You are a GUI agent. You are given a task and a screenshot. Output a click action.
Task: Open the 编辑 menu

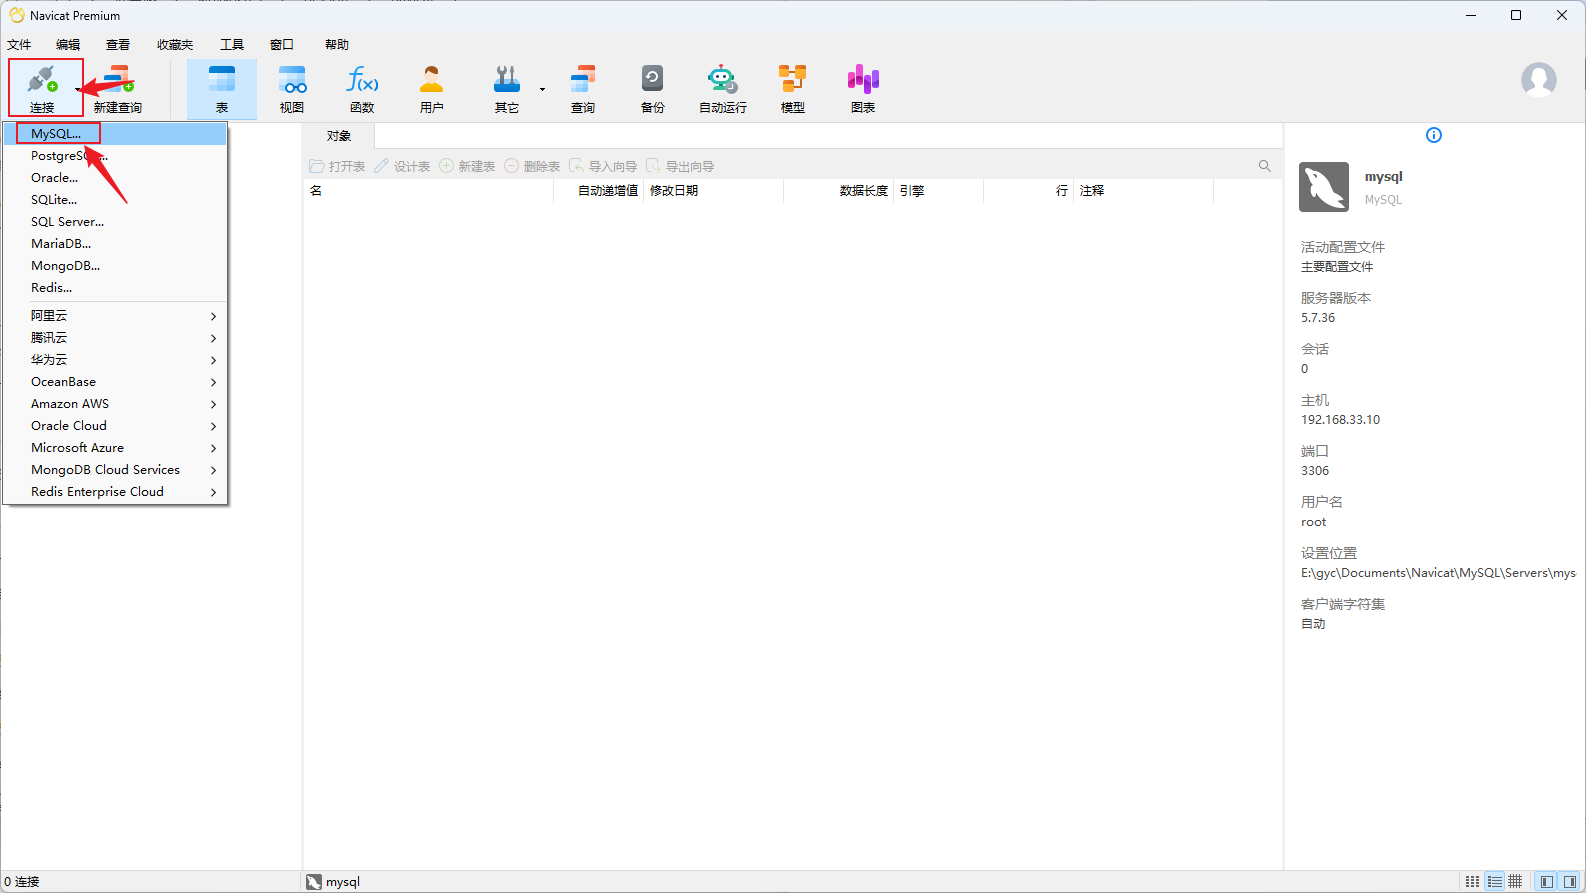pyautogui.click(x=68, y=45)
